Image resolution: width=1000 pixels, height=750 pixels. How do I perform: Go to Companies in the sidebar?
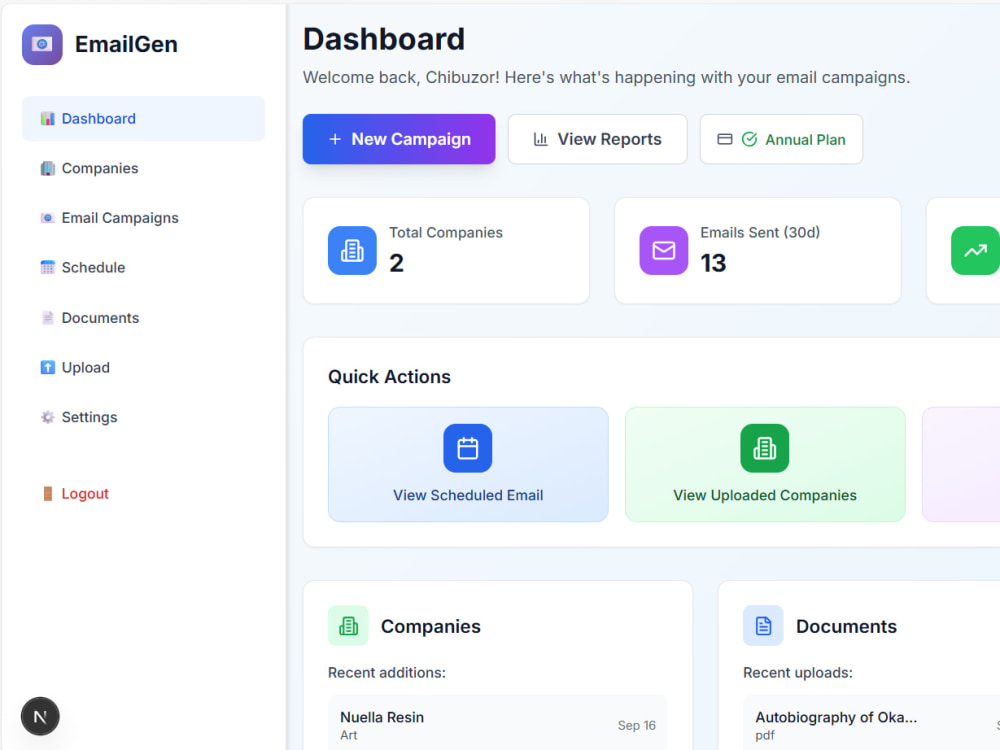point(143,168)
